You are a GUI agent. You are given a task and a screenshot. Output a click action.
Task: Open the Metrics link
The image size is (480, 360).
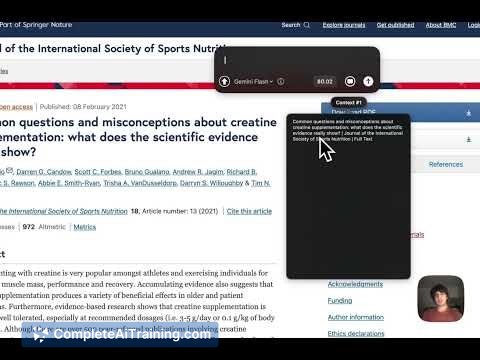point(85,227)
